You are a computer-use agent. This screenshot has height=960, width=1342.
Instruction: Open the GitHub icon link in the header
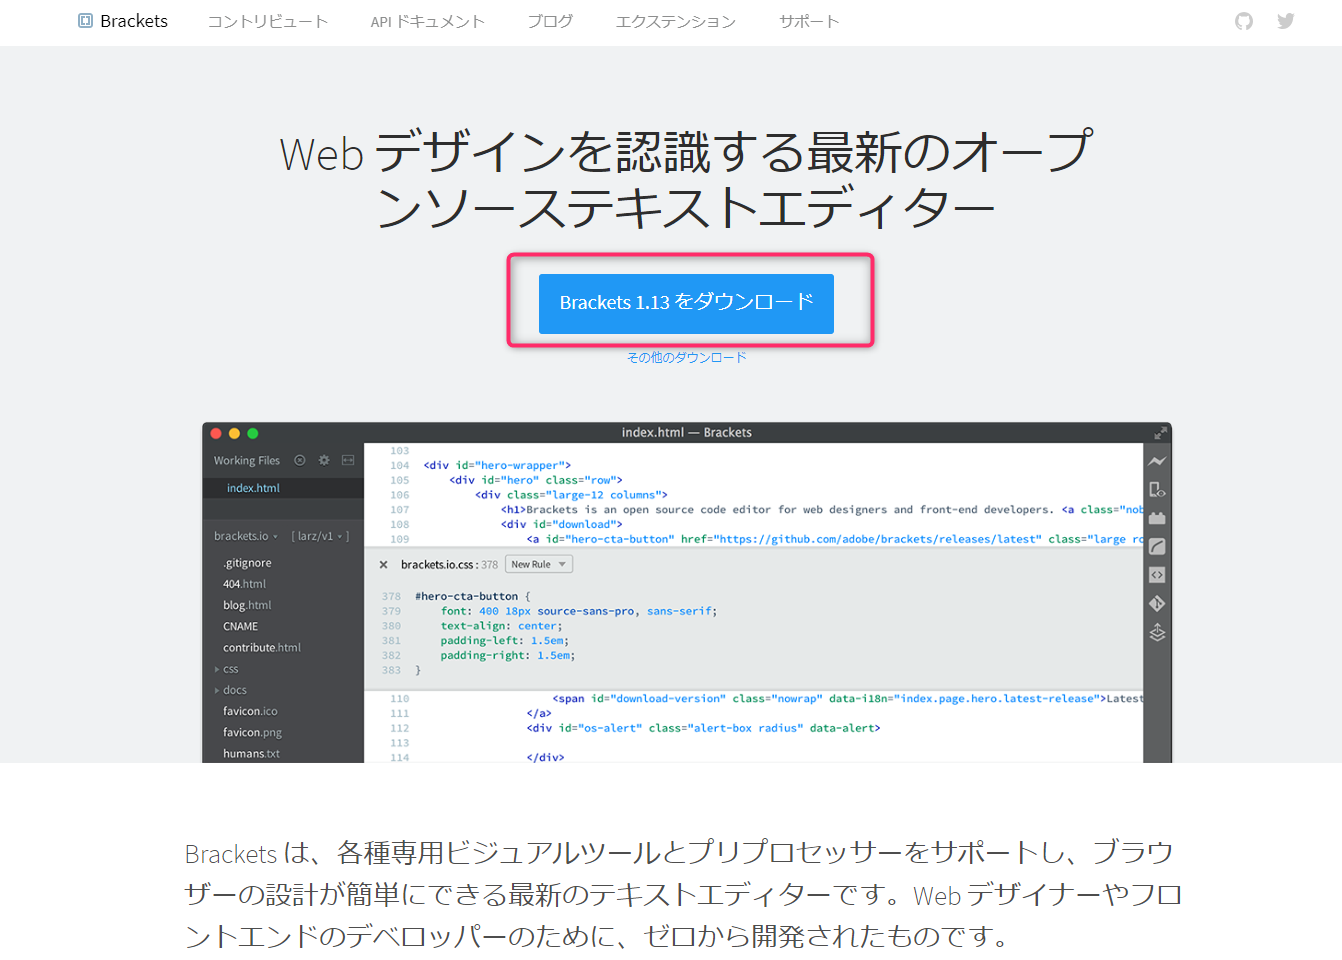1244,21
